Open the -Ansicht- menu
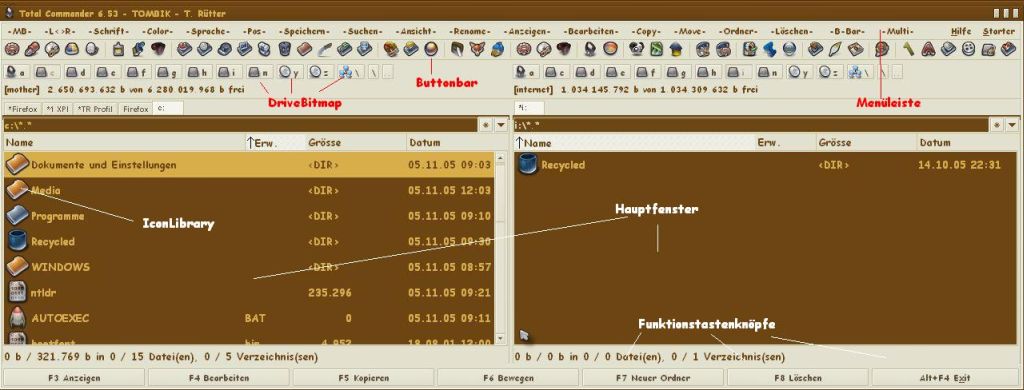 pyautogui.click(x=415, y=31)
